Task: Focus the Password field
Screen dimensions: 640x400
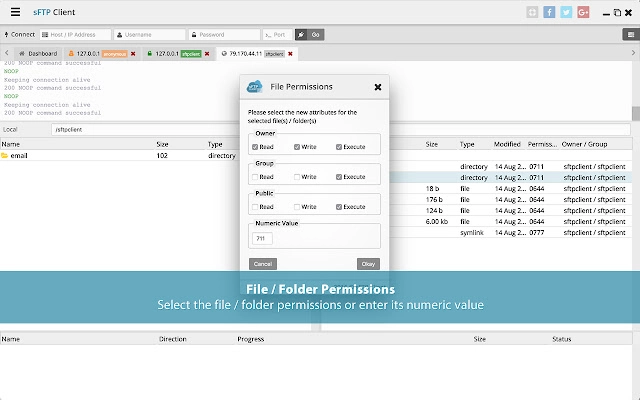Action: tap(224, 35)
